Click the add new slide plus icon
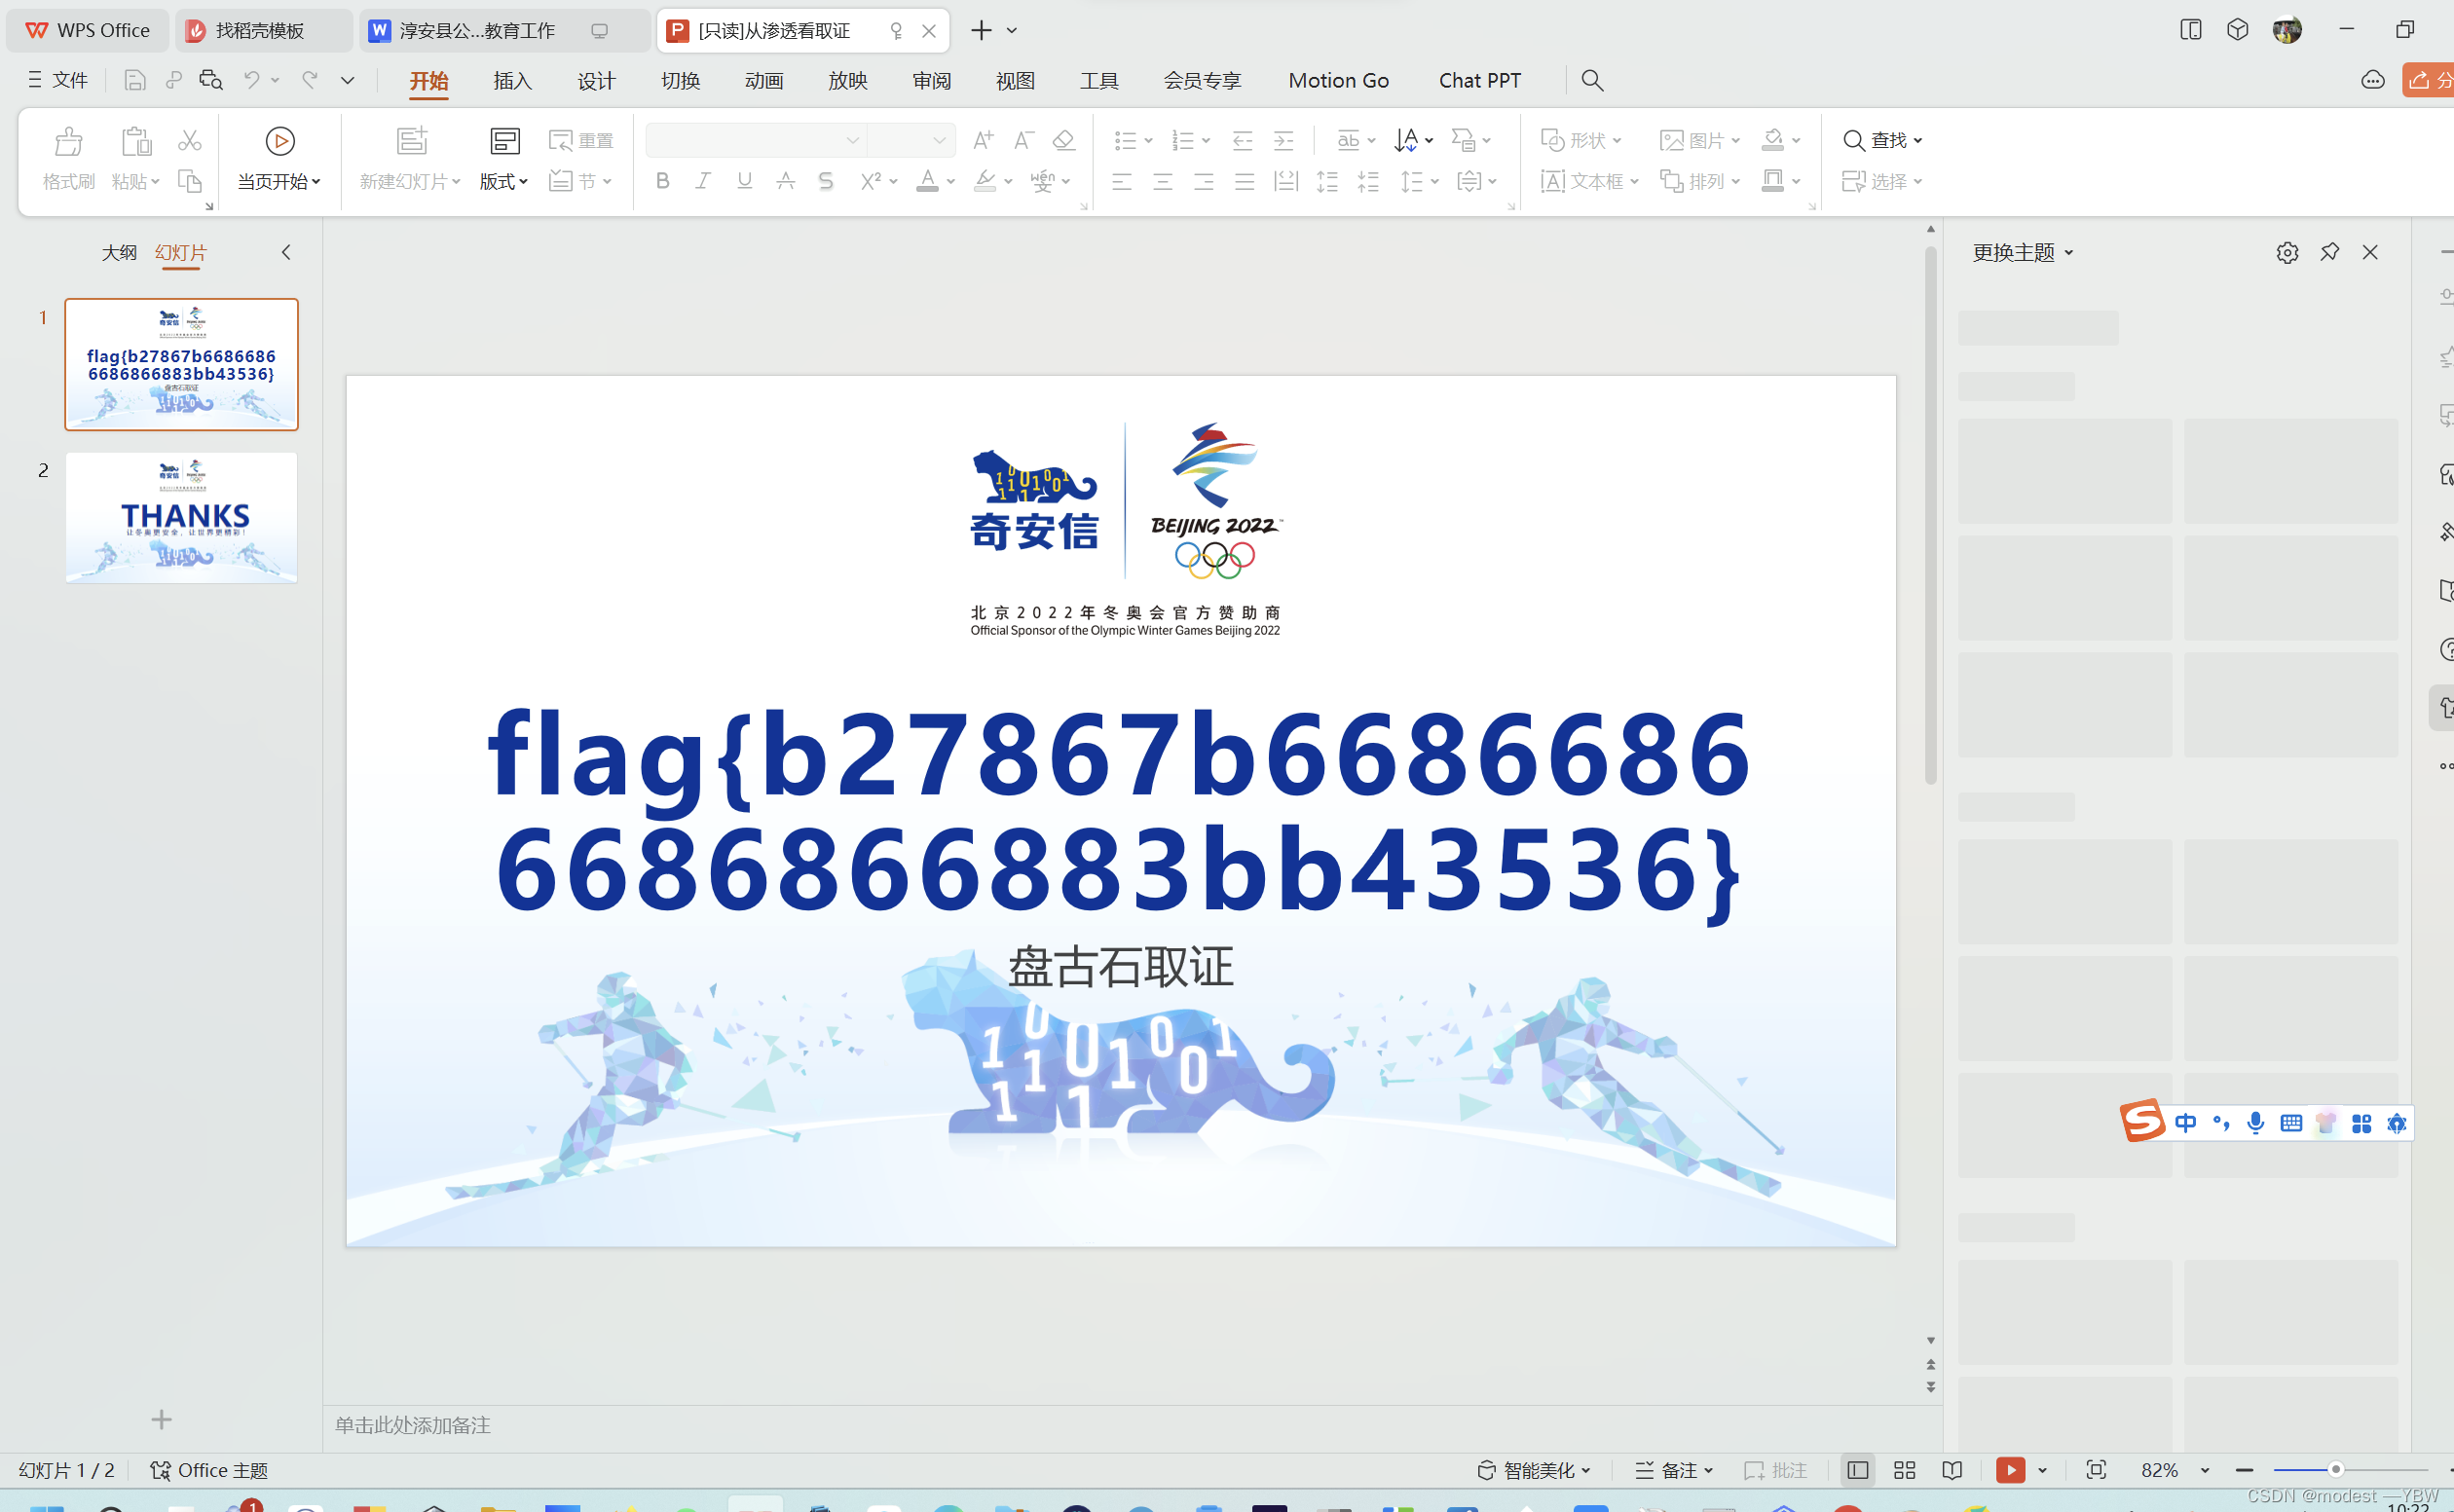This screenshot has width=2454, height=1512. click(161, 1419)
